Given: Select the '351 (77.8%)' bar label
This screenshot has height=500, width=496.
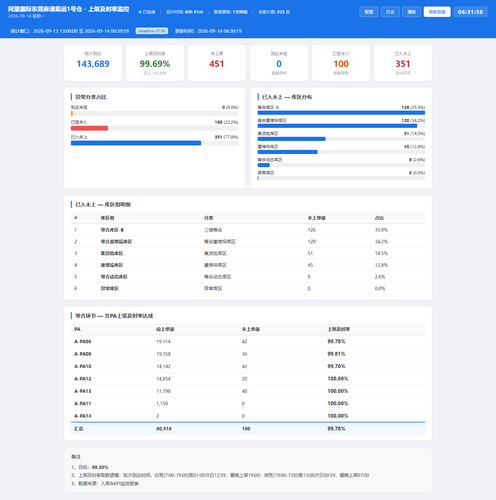Looking at the screenshot, I should 226,137.
